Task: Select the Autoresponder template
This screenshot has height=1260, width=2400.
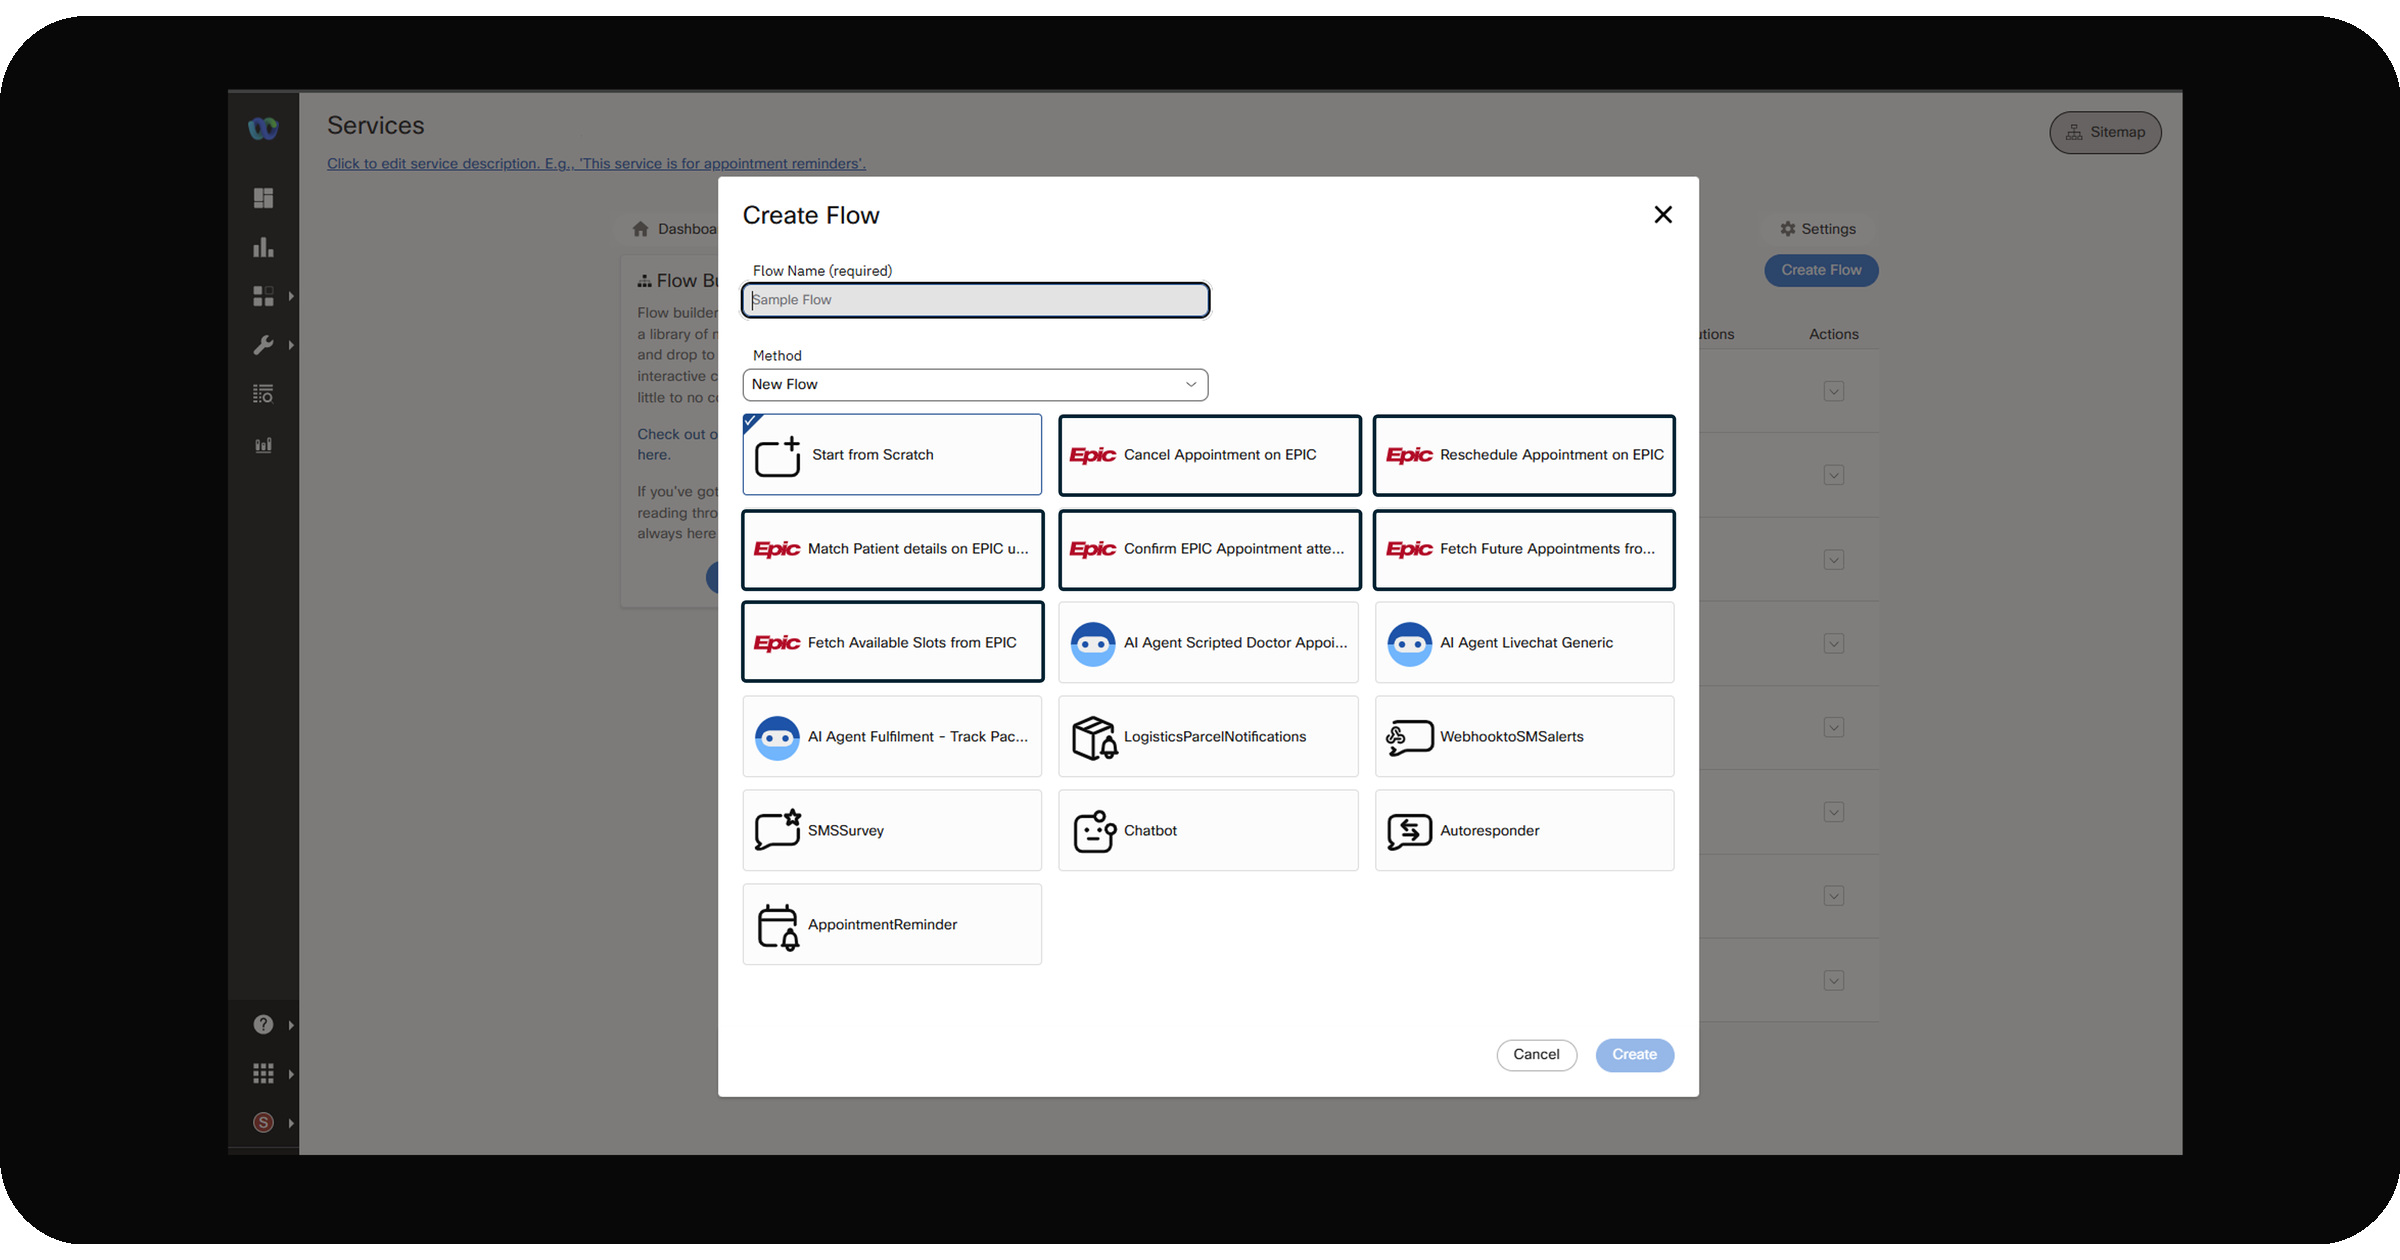Action: [x=1524, y=831]
